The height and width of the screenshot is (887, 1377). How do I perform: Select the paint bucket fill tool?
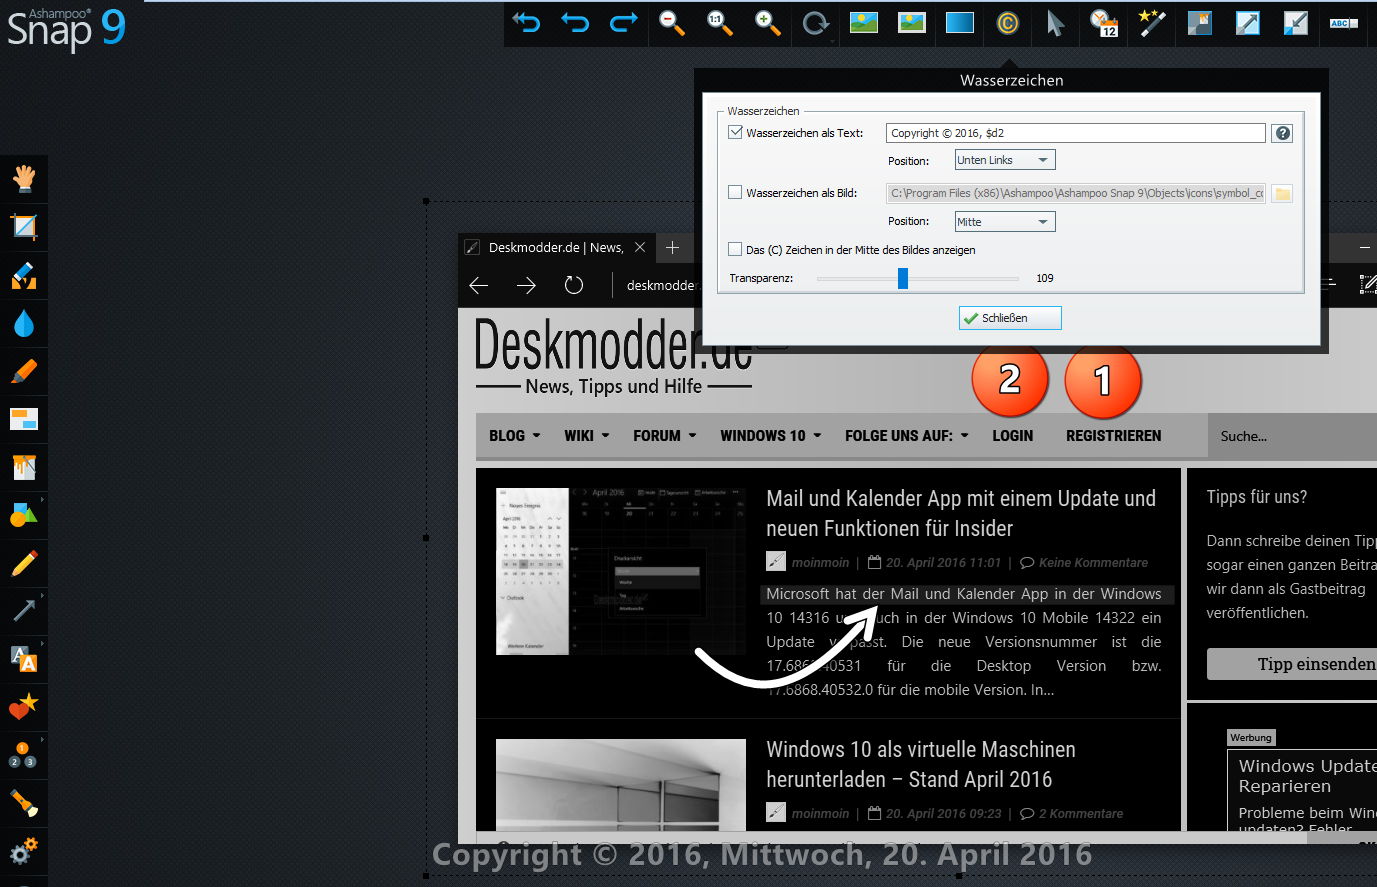24,467
